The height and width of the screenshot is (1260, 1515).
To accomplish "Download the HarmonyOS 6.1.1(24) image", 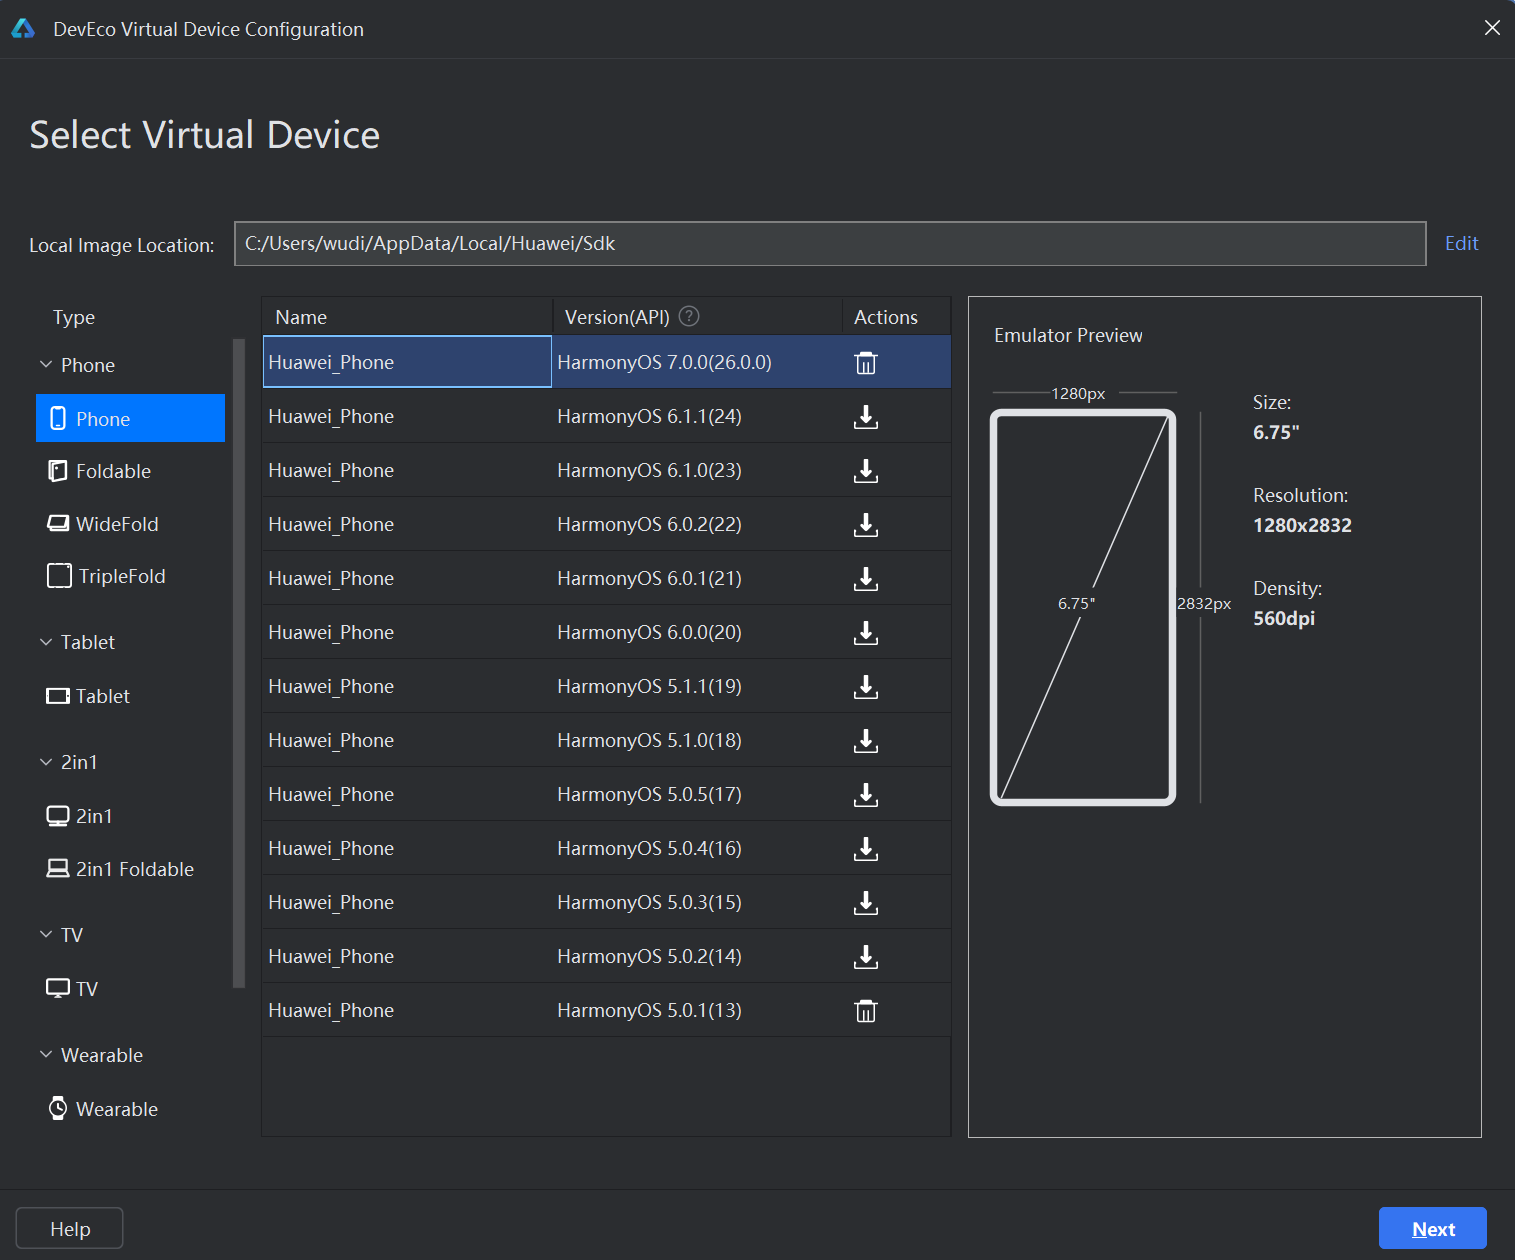I will [x=866, y=417].
